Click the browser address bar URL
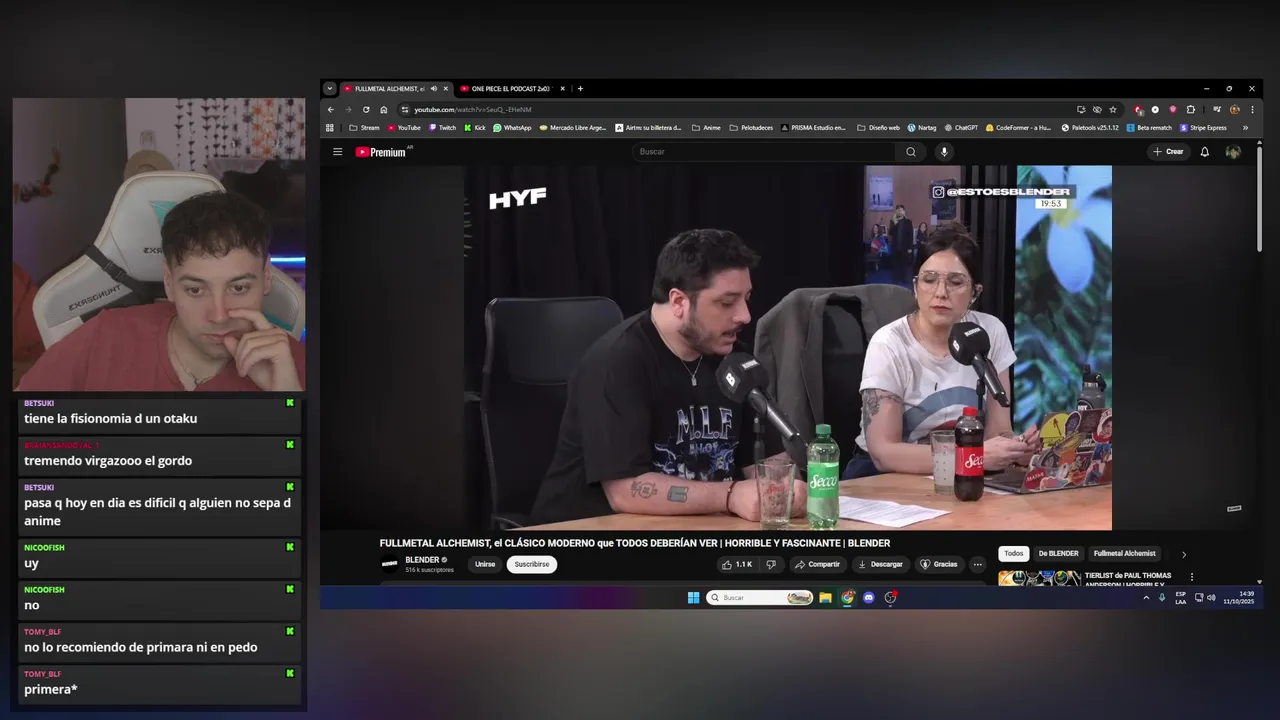 point(473,110)
